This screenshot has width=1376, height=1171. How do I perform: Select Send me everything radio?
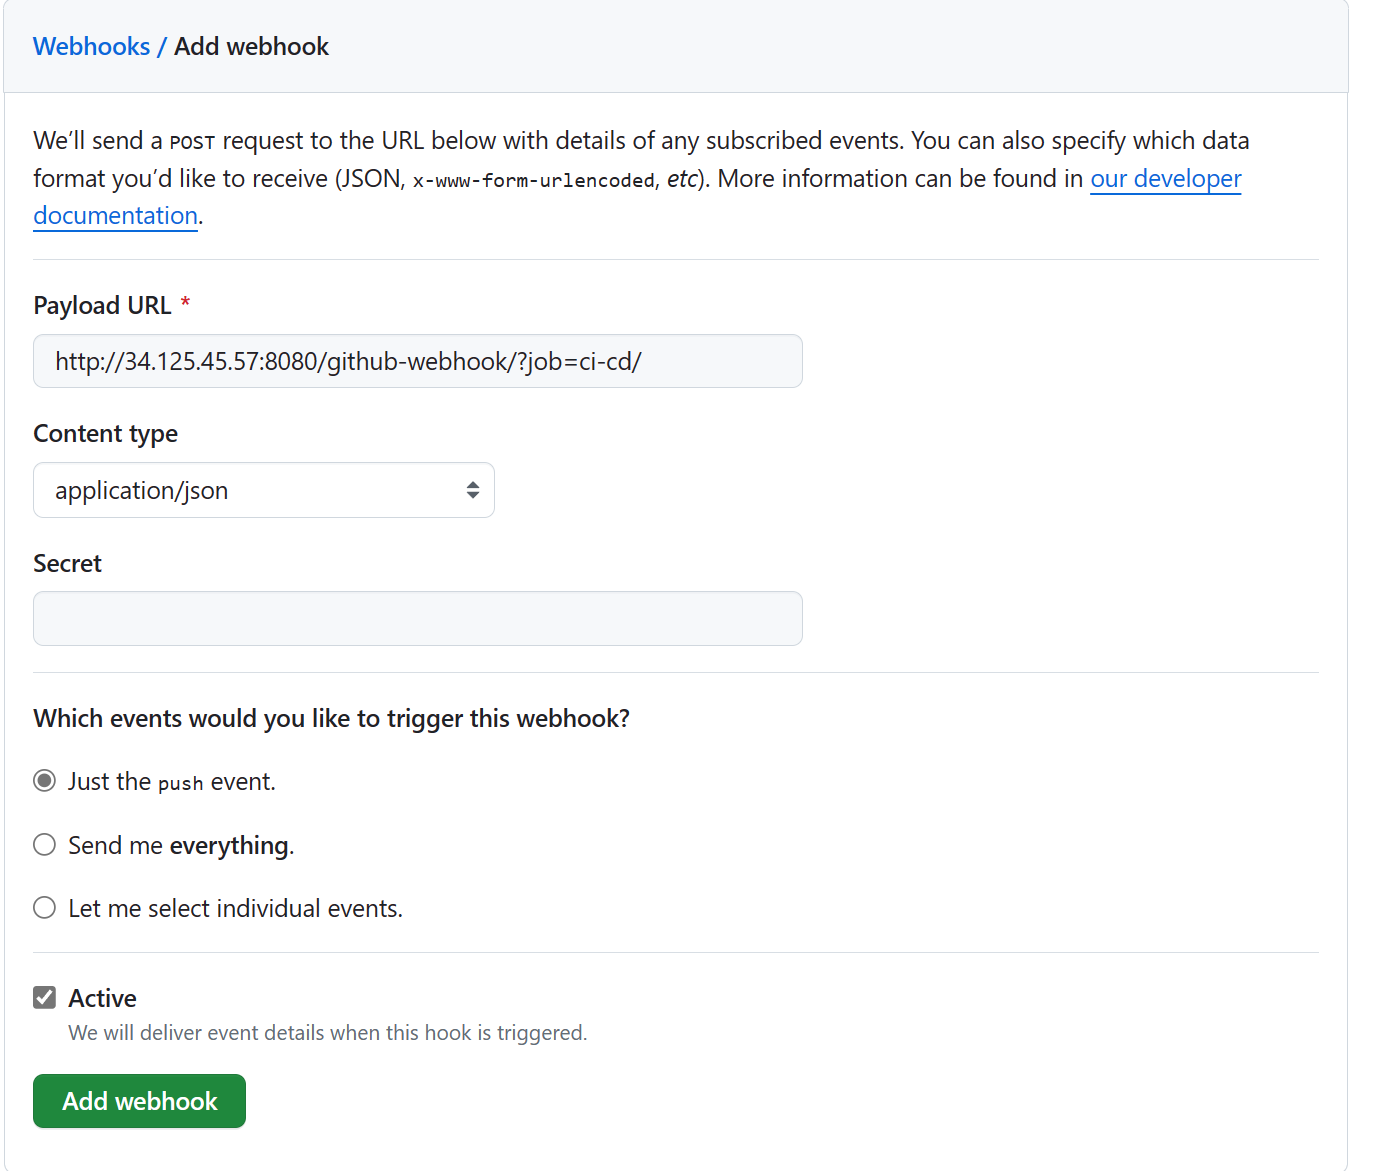[45, 845]
